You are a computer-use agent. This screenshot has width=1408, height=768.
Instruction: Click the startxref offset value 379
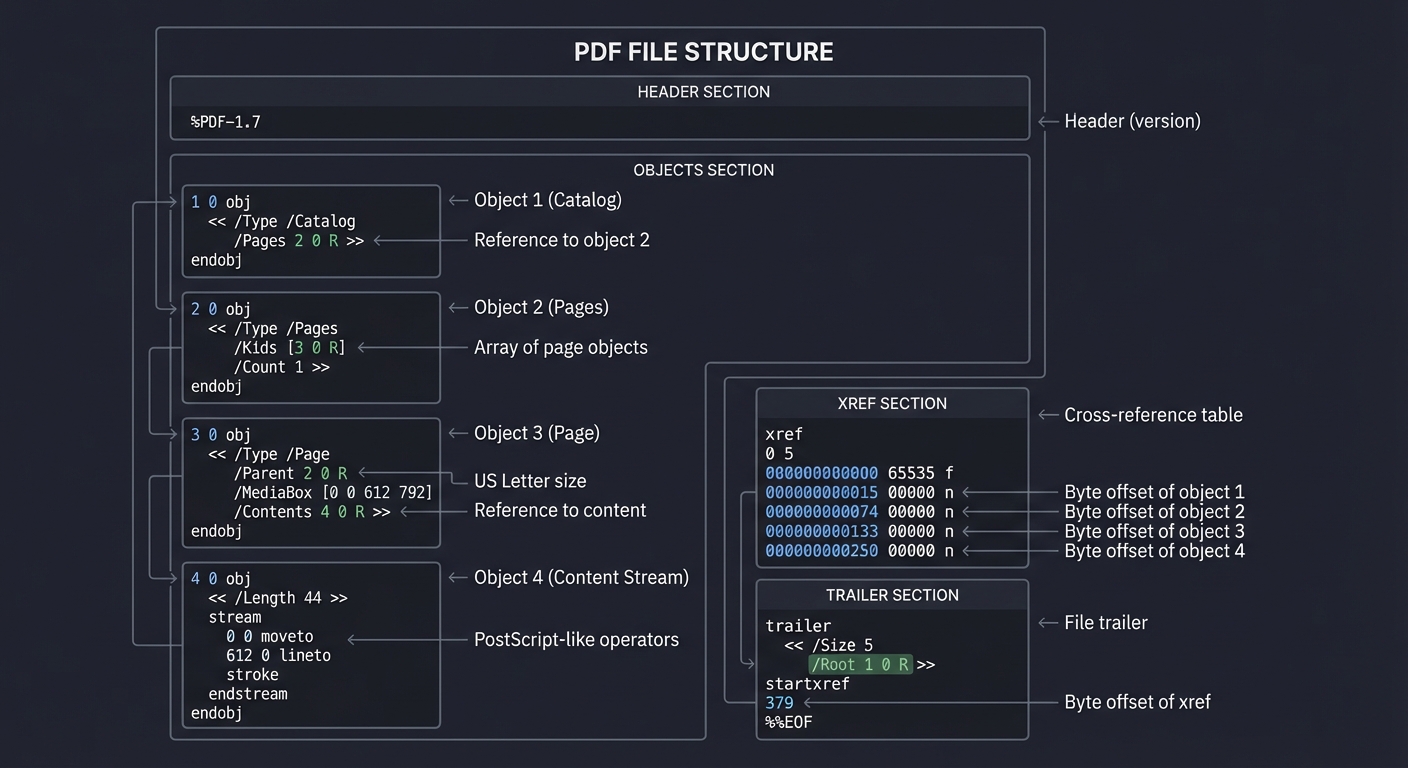coord(778,702)
